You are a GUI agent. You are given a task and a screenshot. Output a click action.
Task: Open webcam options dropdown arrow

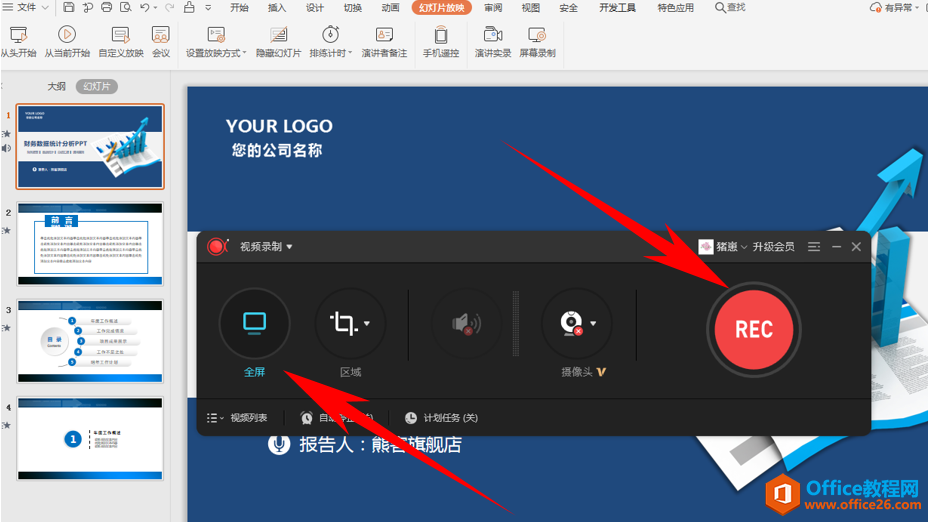pos(593,323)
